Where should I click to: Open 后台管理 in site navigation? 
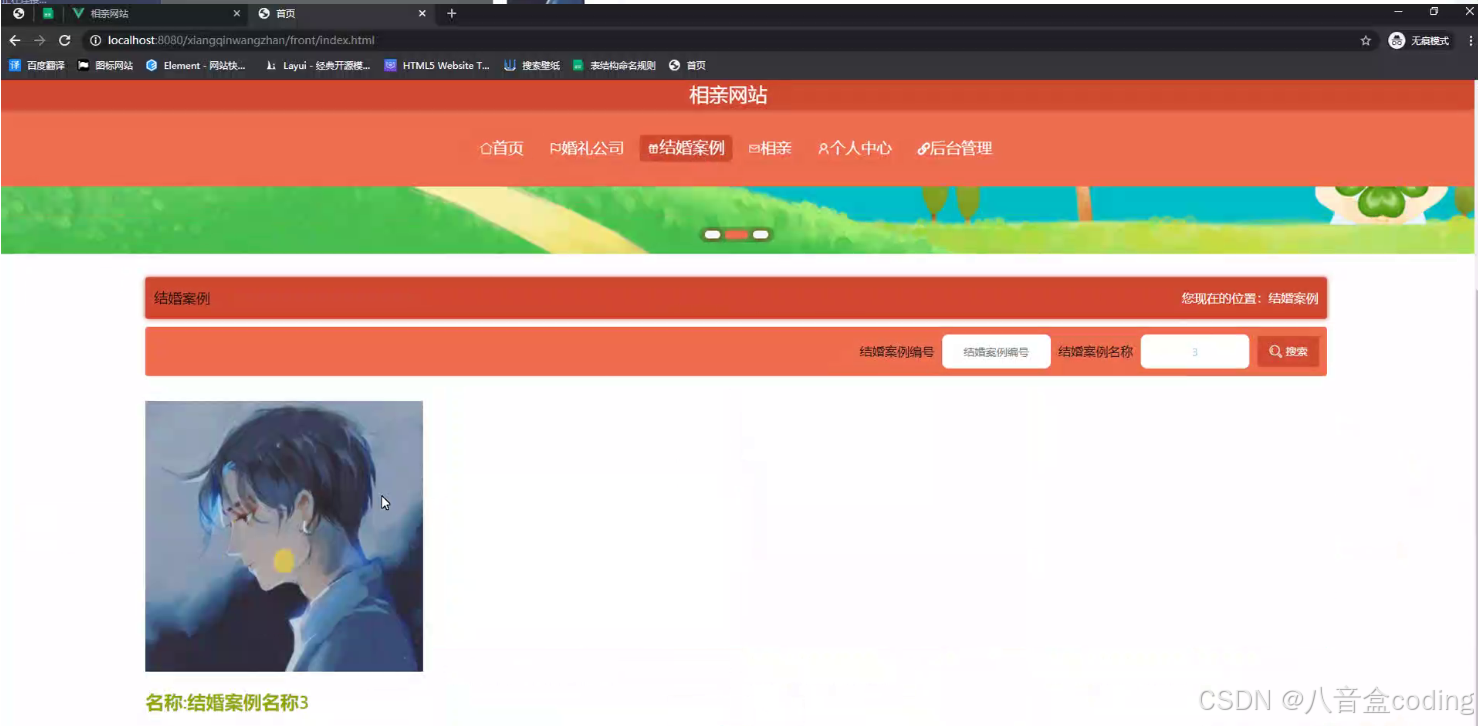point(955,148)
